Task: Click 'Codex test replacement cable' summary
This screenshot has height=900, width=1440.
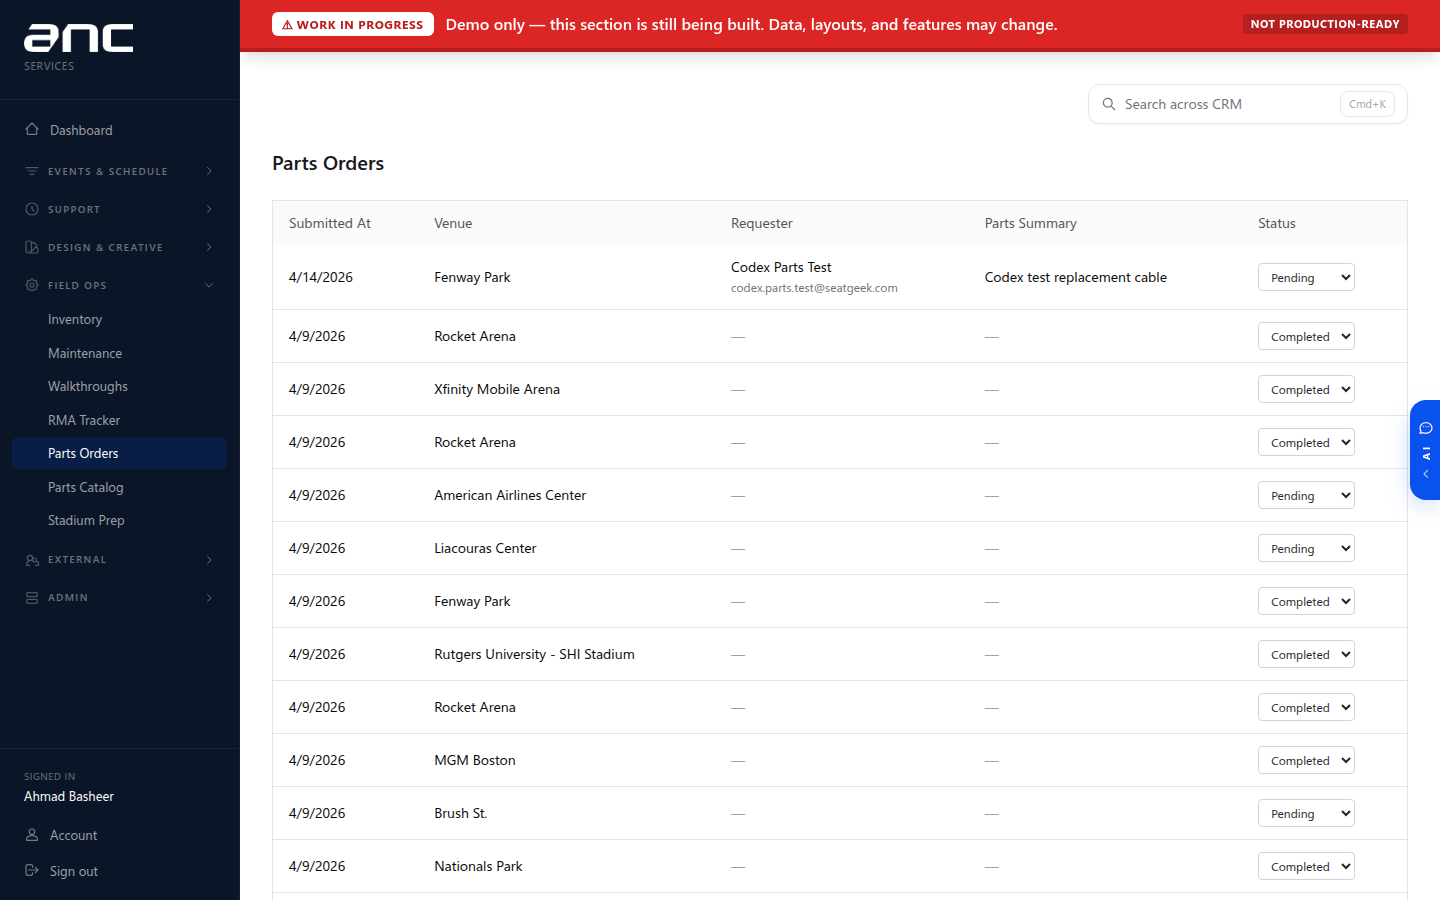Action: click(1076, 277)
